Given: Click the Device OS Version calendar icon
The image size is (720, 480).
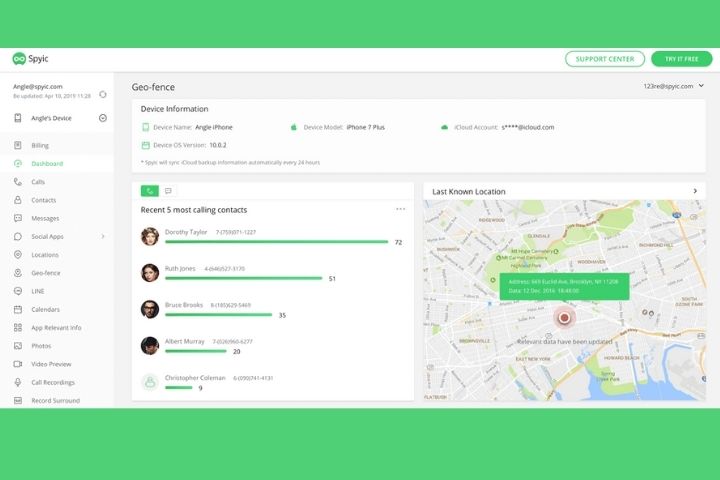Looking at the screenshot, I should point(146,145).
